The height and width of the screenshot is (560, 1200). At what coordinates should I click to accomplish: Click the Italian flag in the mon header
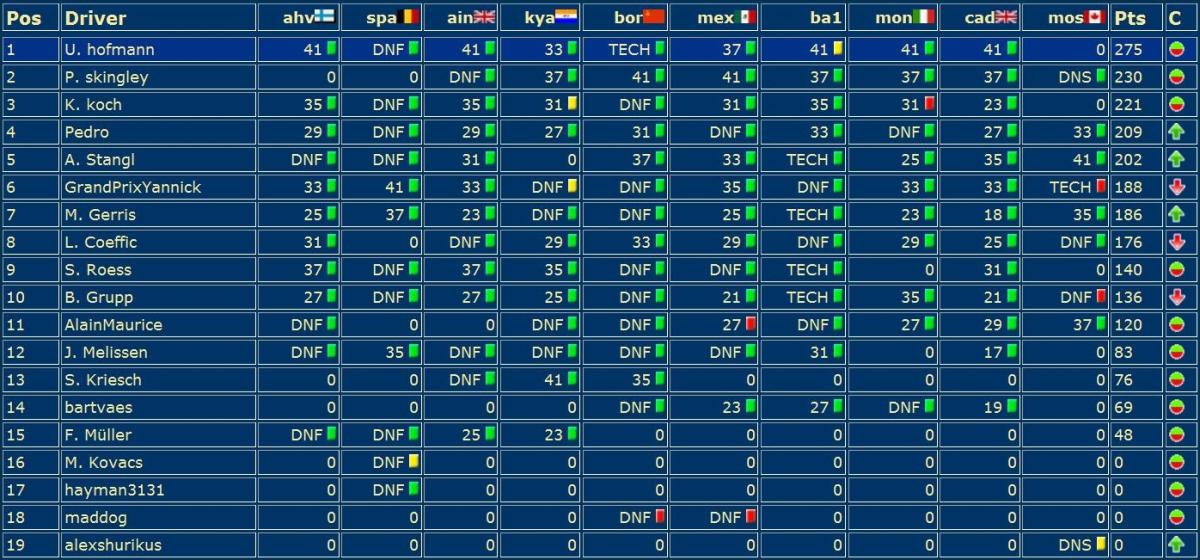click(x=924, y=17)
